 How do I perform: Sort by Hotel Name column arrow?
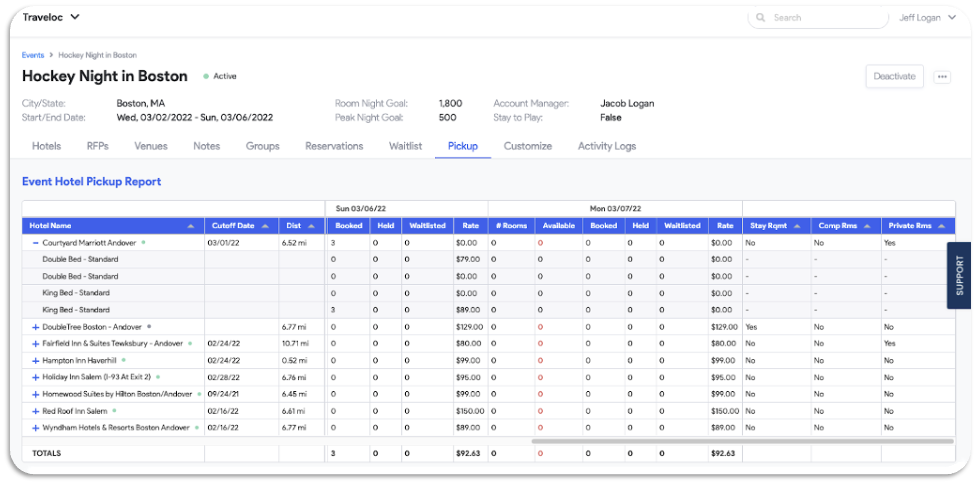coord(190,227)
